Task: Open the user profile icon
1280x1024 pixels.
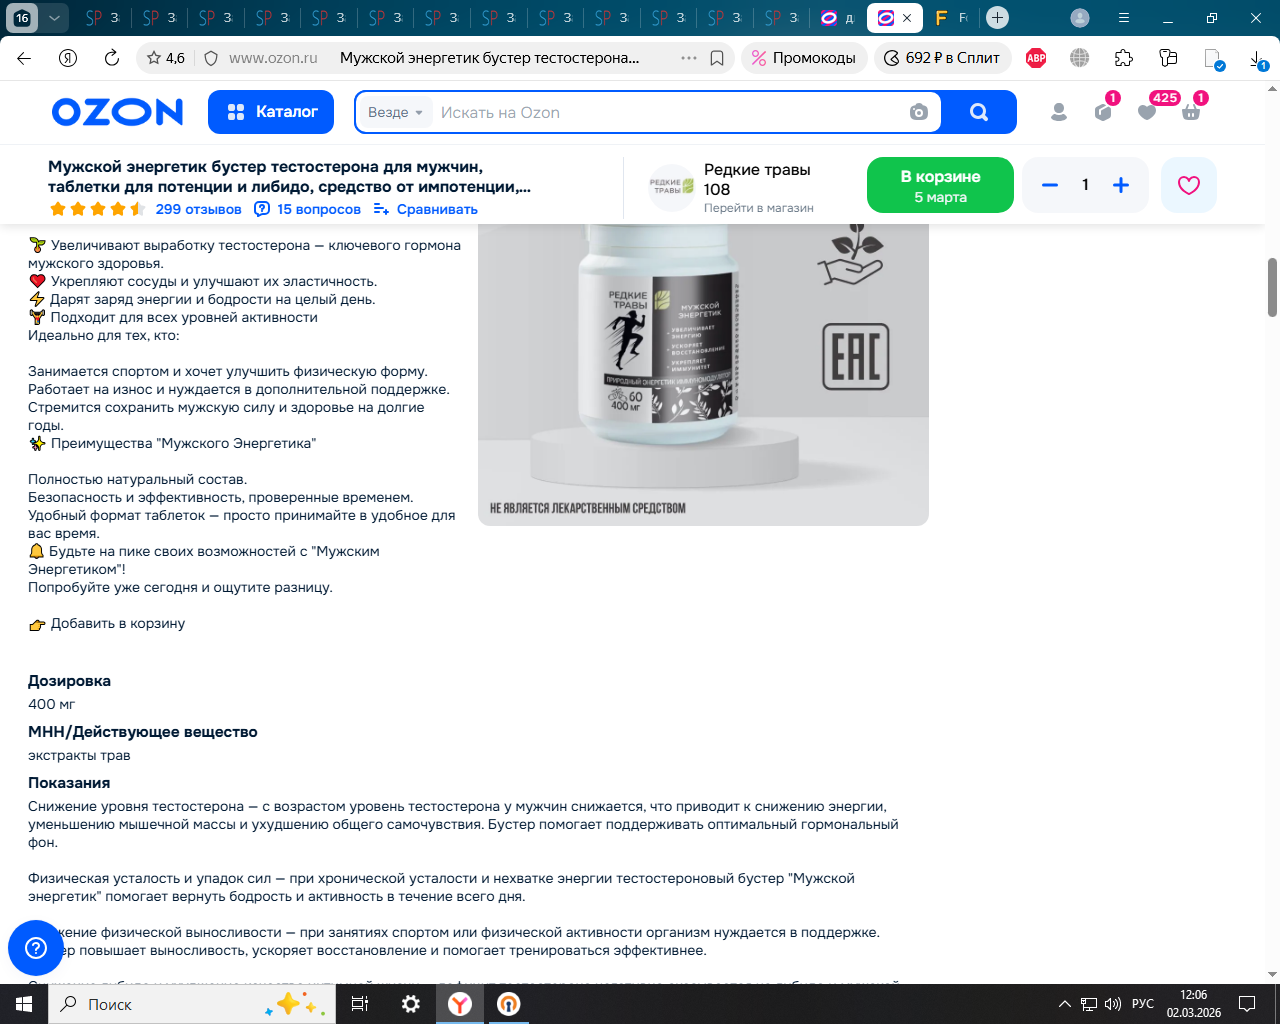Action: 1059,112
